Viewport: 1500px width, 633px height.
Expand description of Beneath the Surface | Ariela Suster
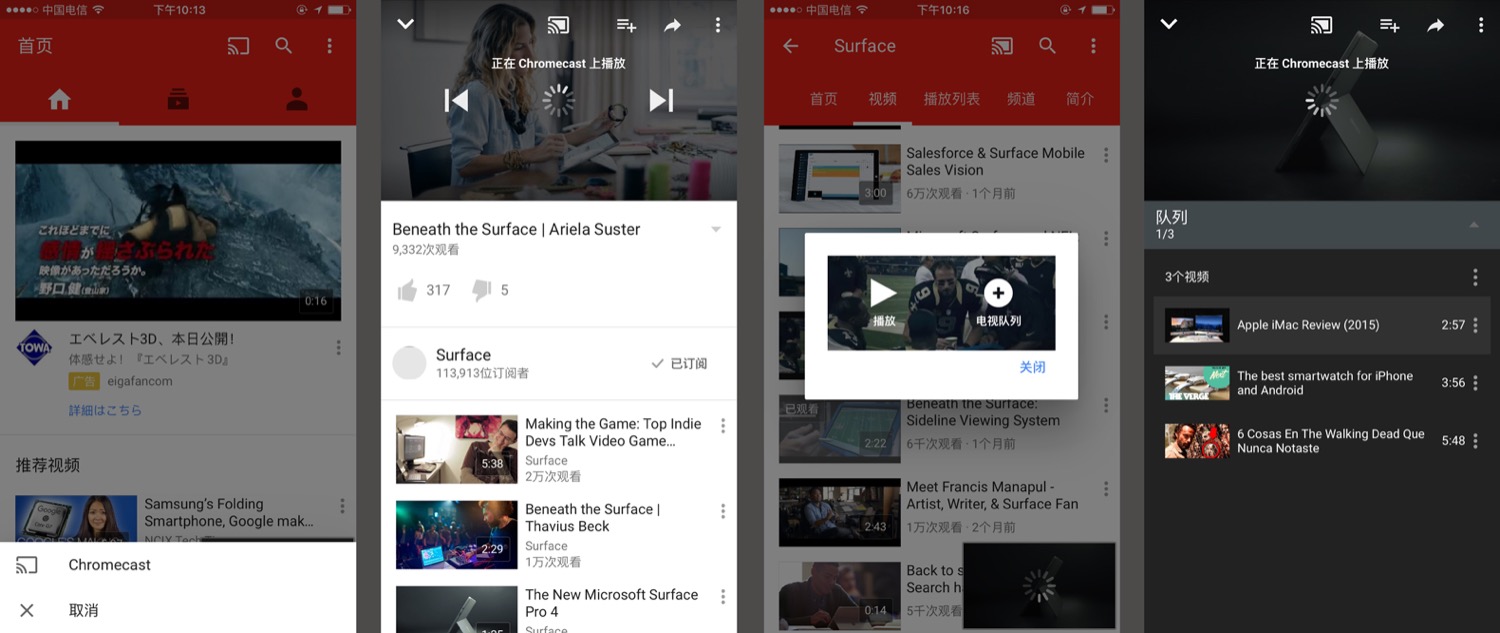pos(716,230)
